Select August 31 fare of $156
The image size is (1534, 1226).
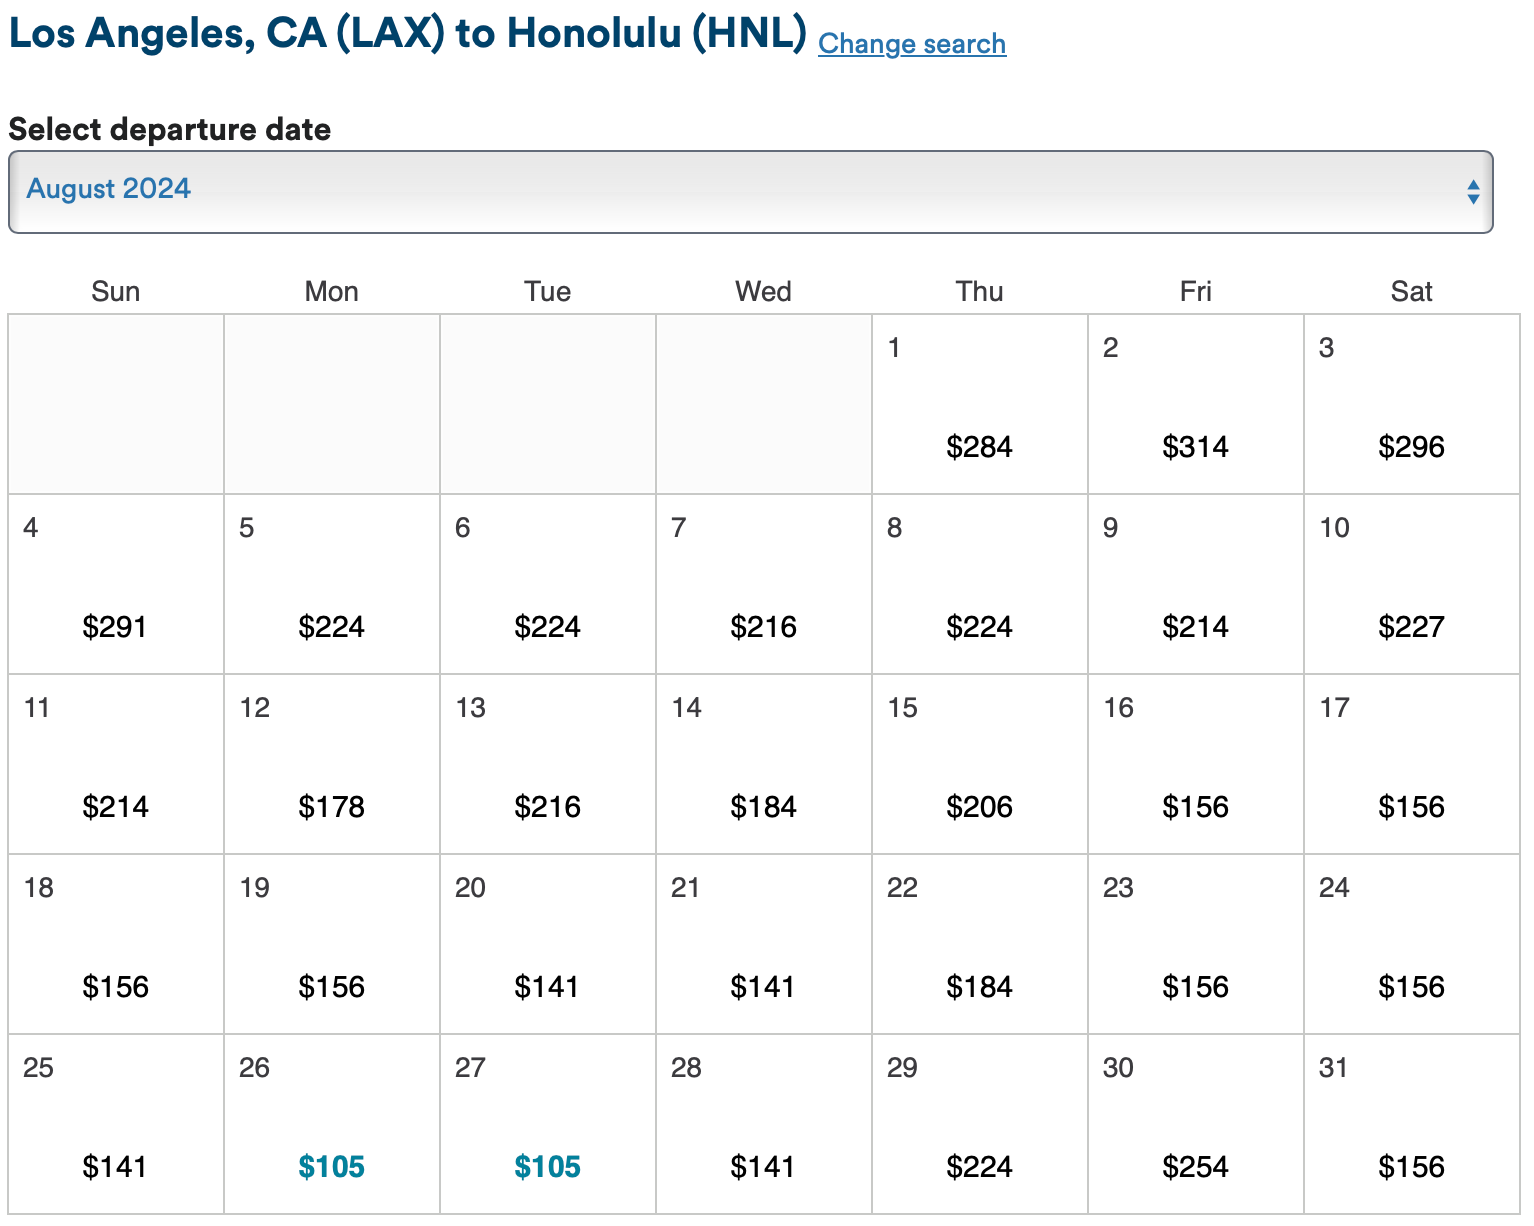pos(1411,1166)
